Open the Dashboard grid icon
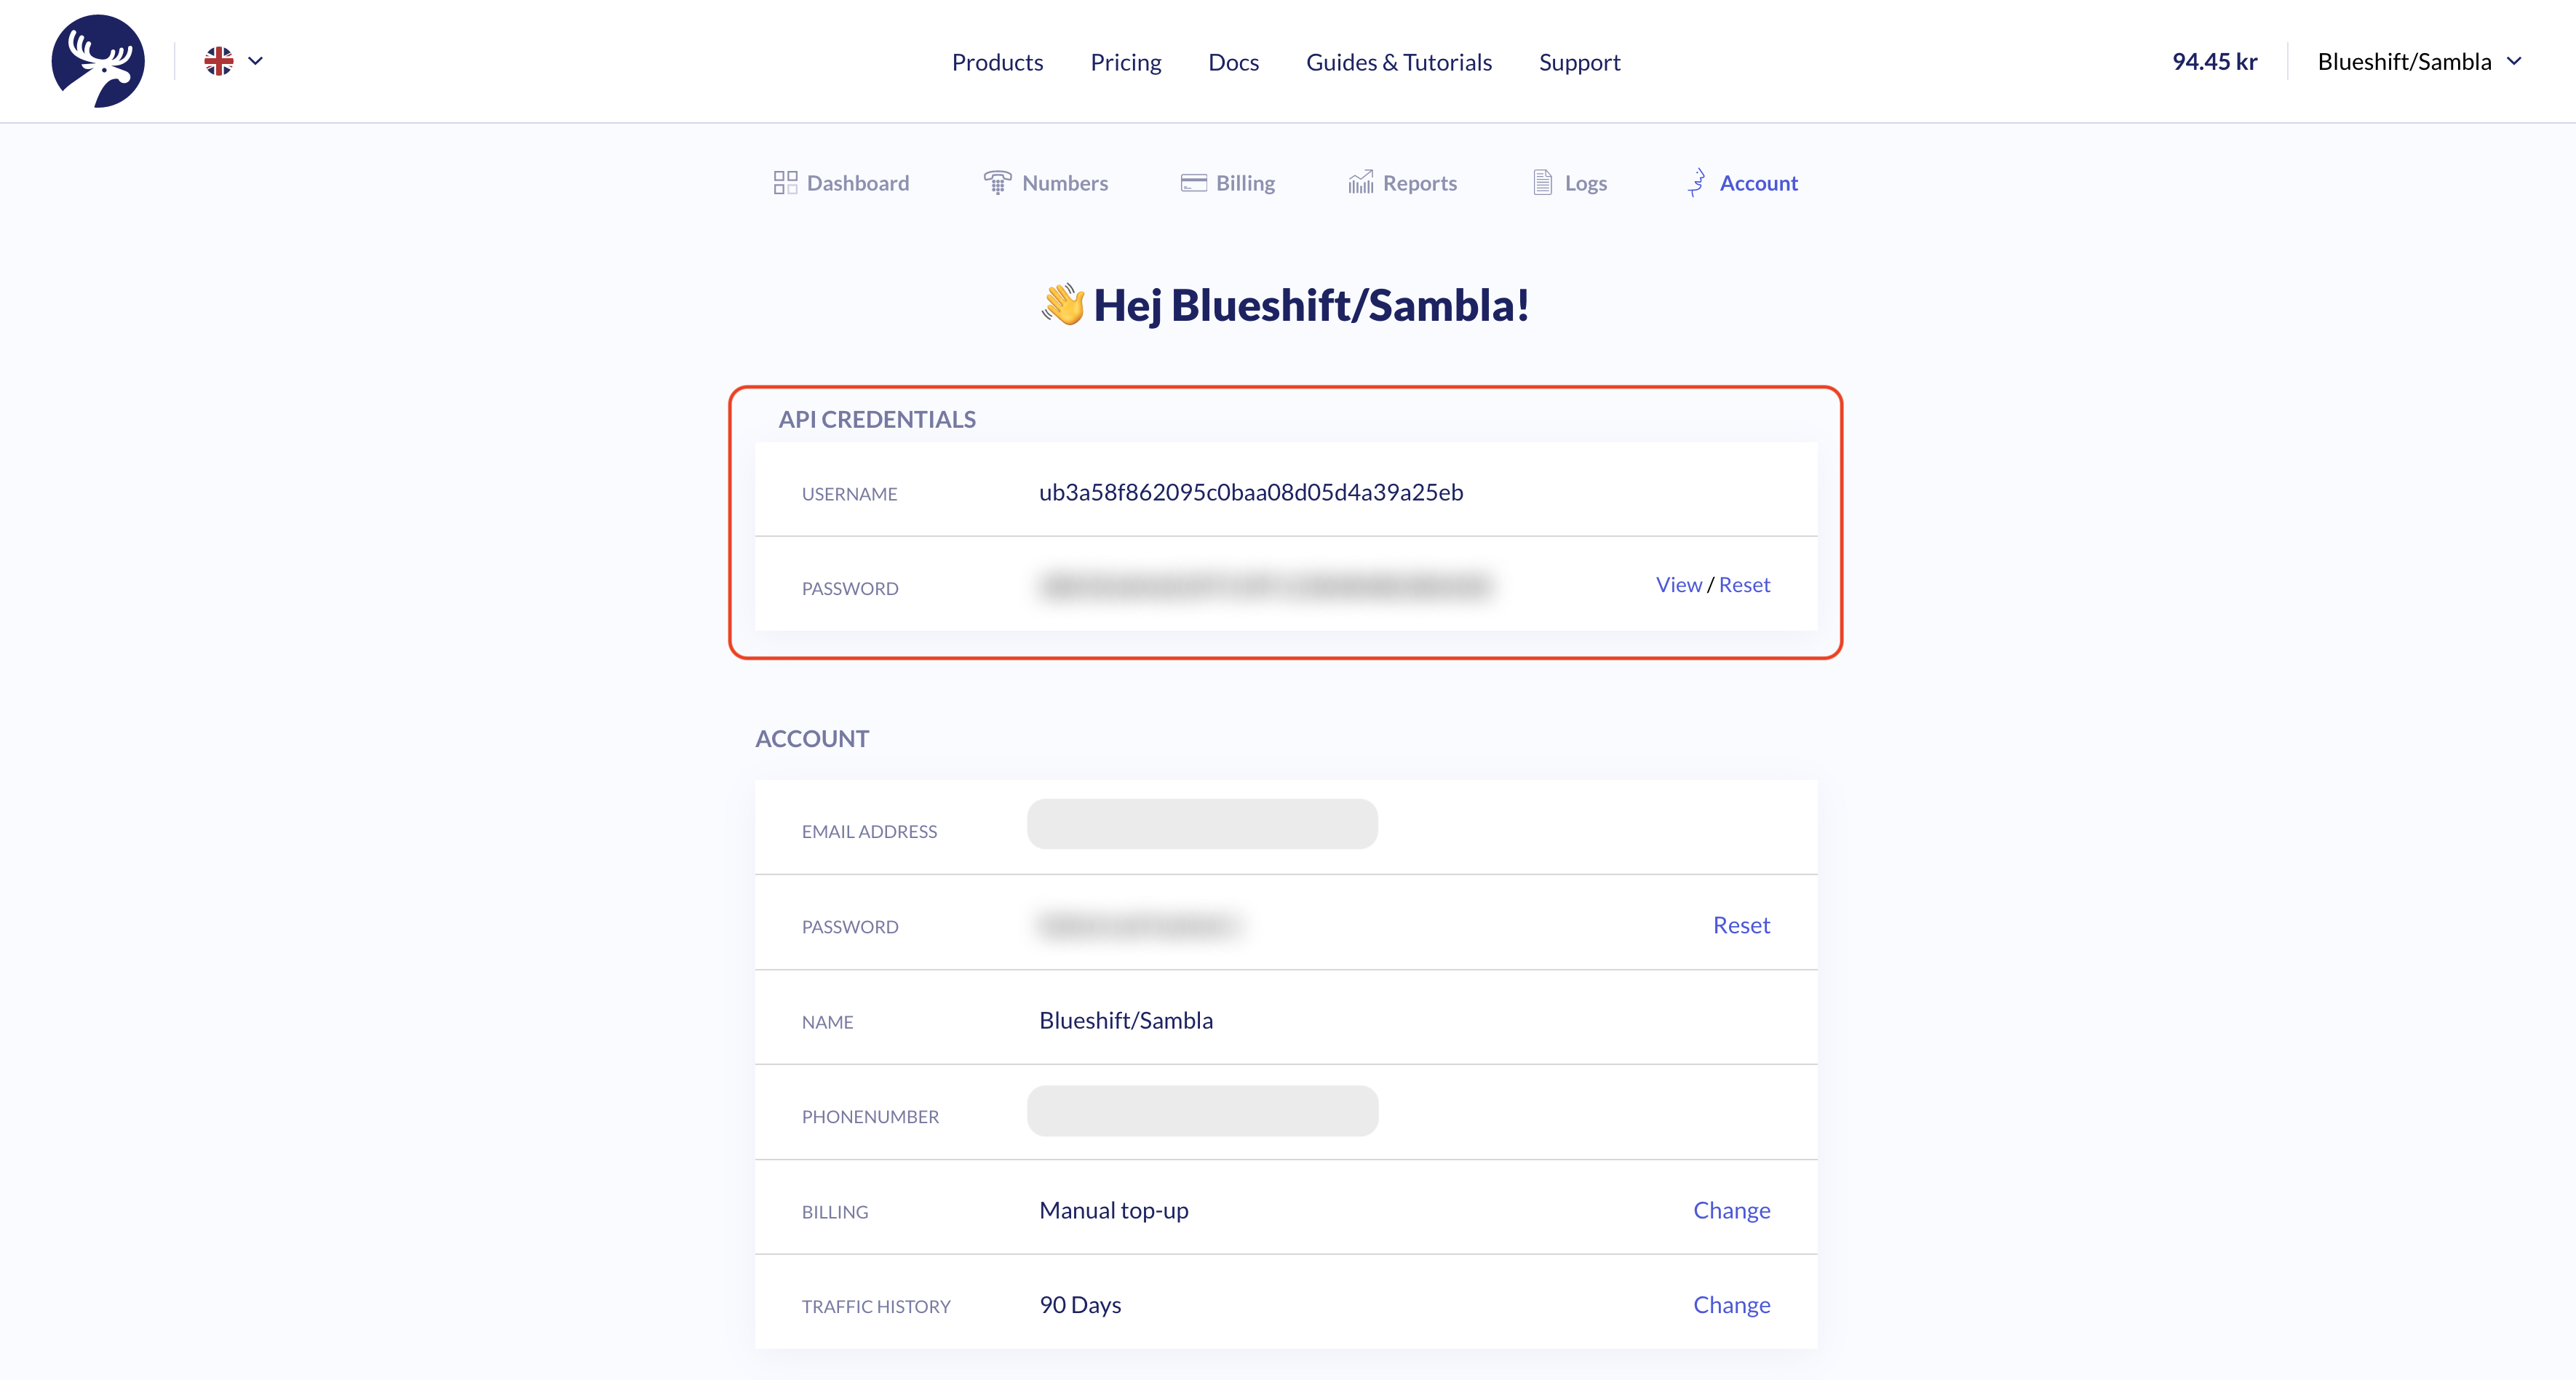 pyautogui.click(x=785, y=183)
